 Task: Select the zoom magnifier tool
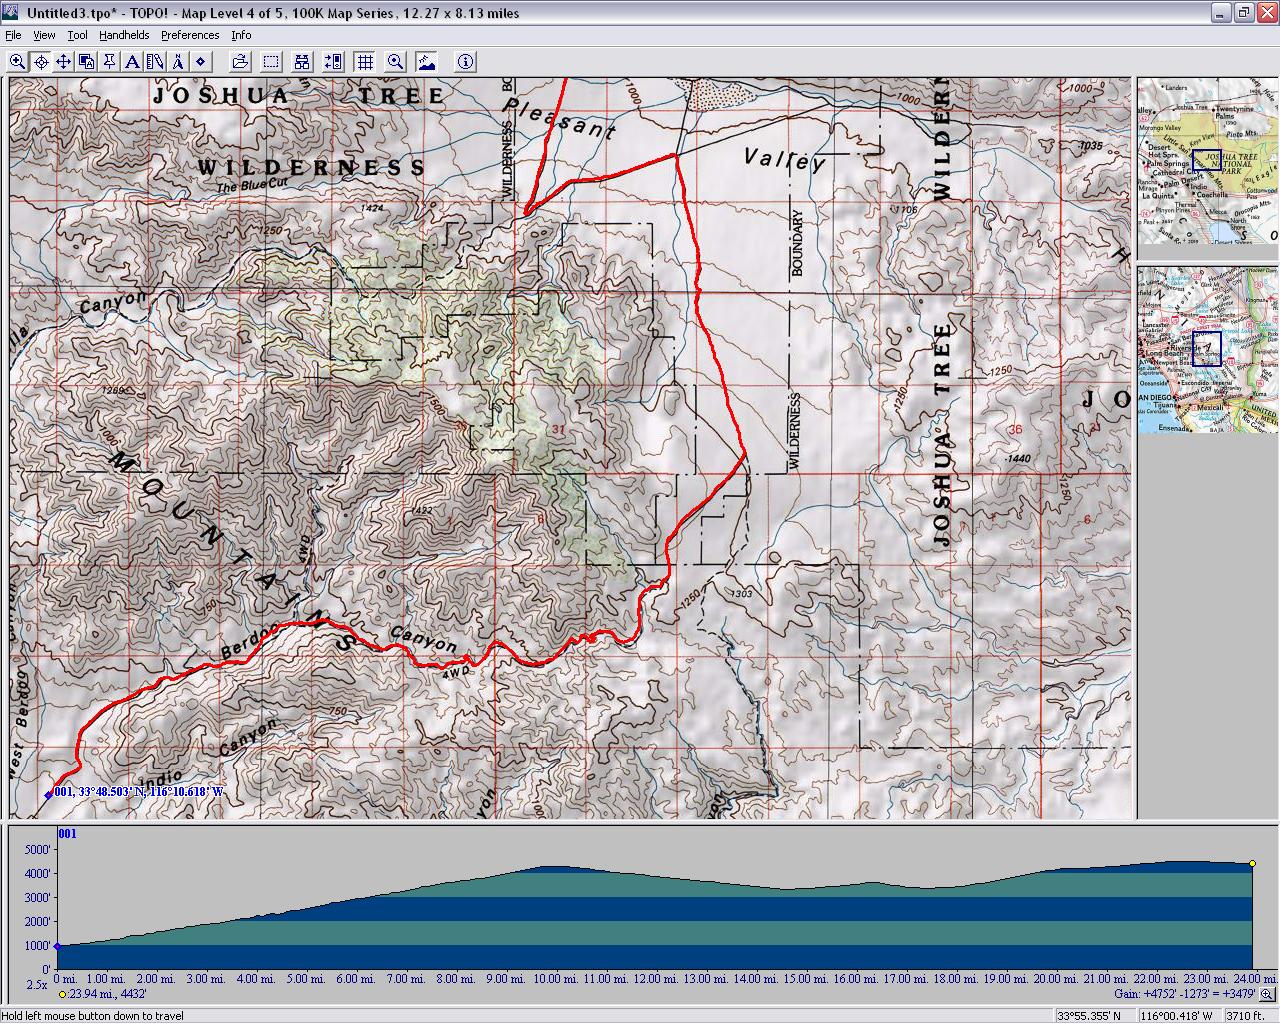(x=18, y=62)
